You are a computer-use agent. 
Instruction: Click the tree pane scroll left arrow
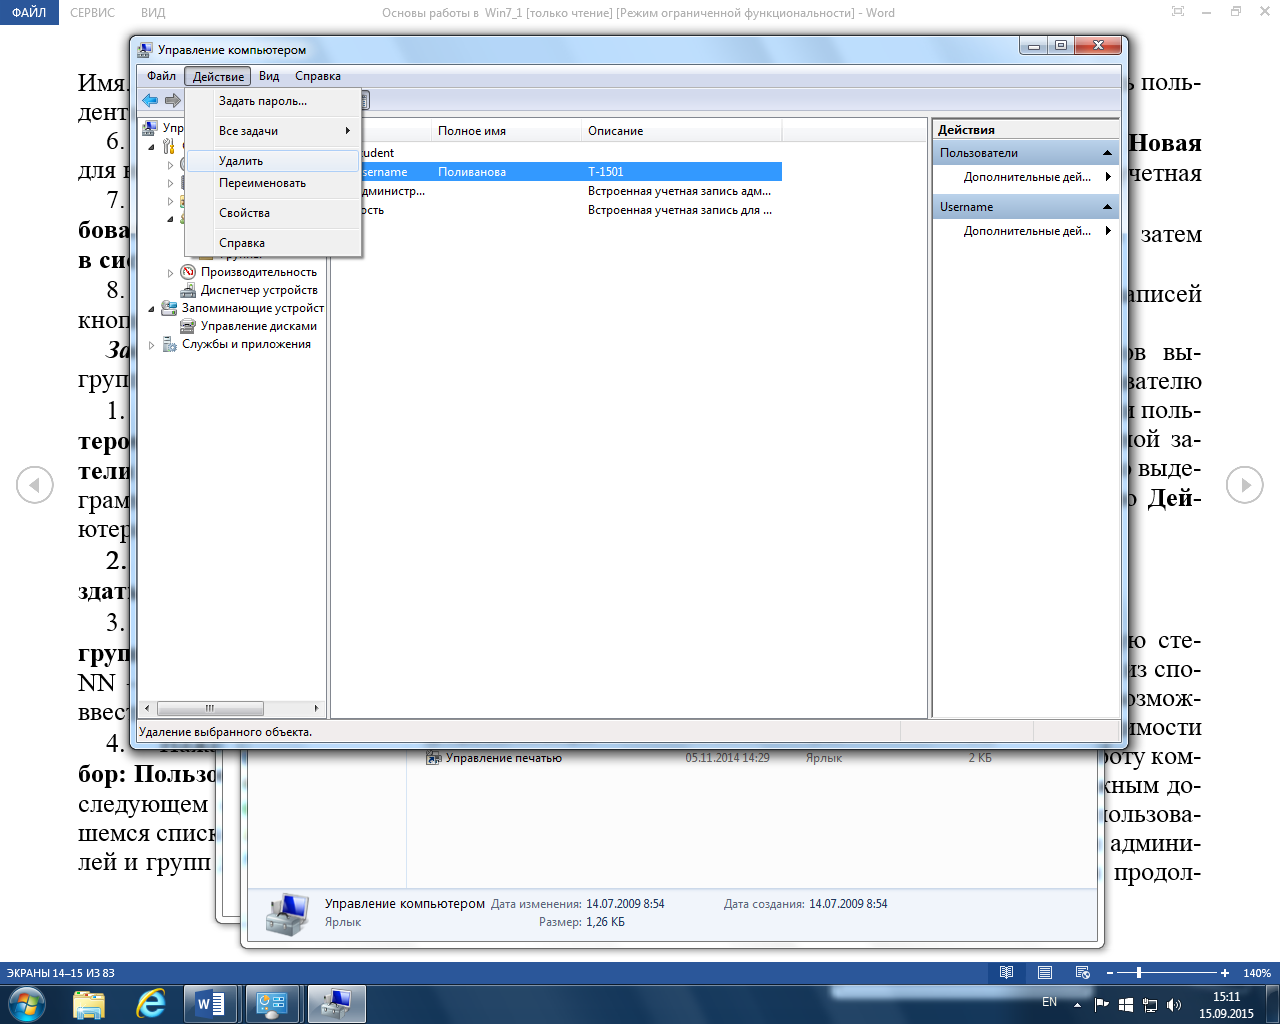pos(147,708)
